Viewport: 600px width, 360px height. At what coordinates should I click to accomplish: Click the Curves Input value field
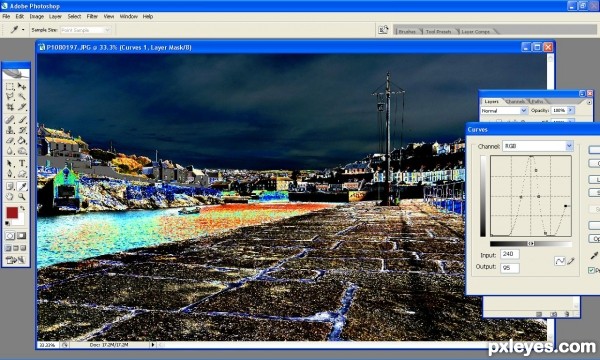510,254
